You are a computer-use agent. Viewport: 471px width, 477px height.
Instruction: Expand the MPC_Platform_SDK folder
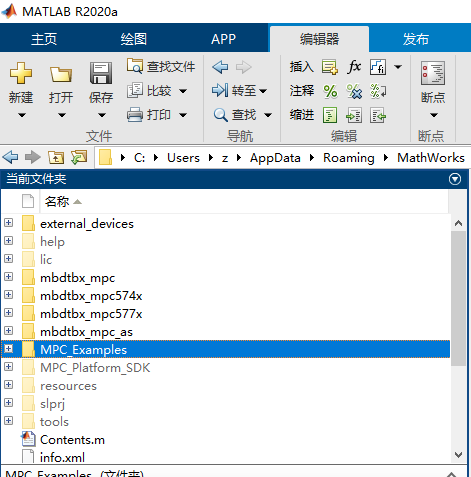pos(9,367)
